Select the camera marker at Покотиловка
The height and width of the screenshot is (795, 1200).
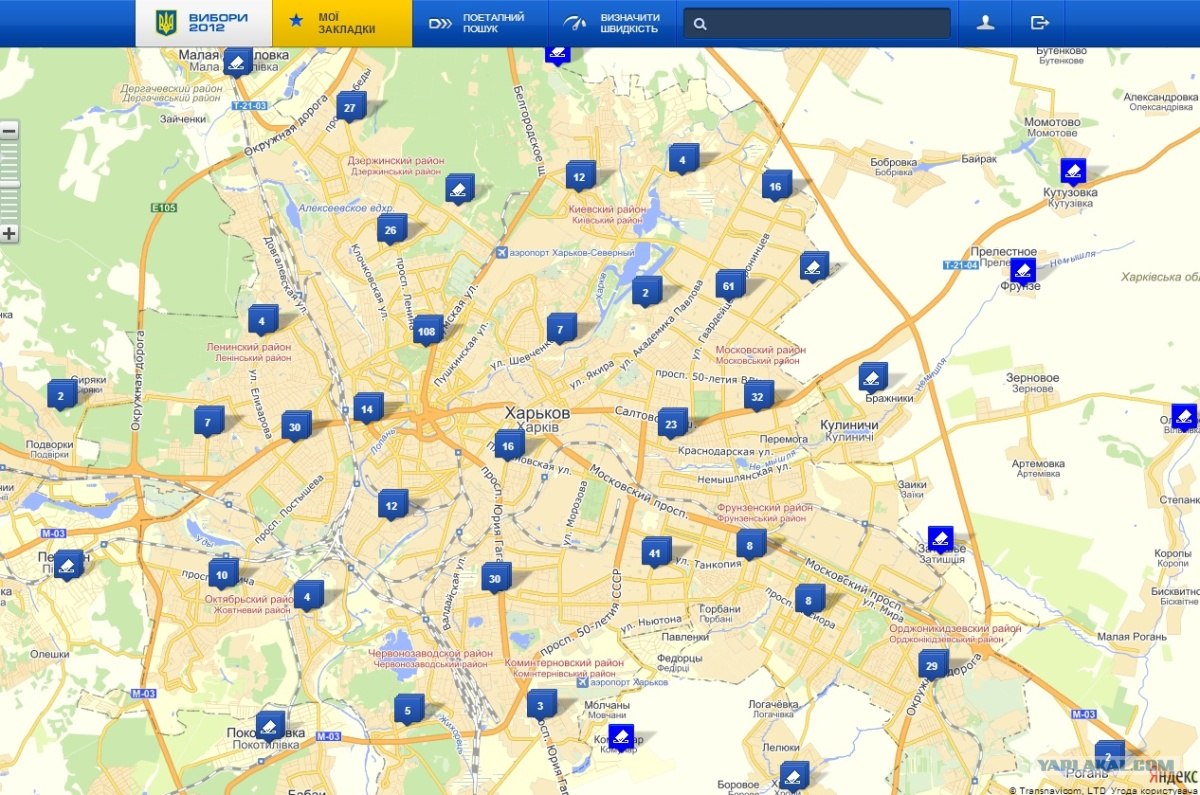click(x=269, y=725)
